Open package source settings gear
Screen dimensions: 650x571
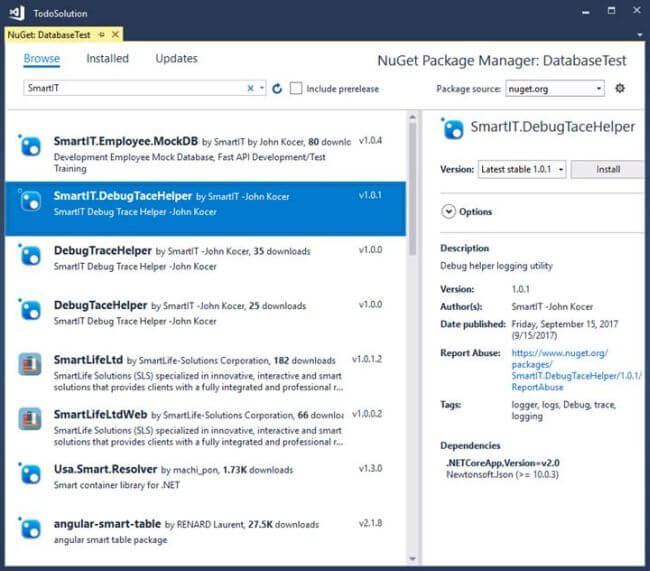tap(620, 88)
